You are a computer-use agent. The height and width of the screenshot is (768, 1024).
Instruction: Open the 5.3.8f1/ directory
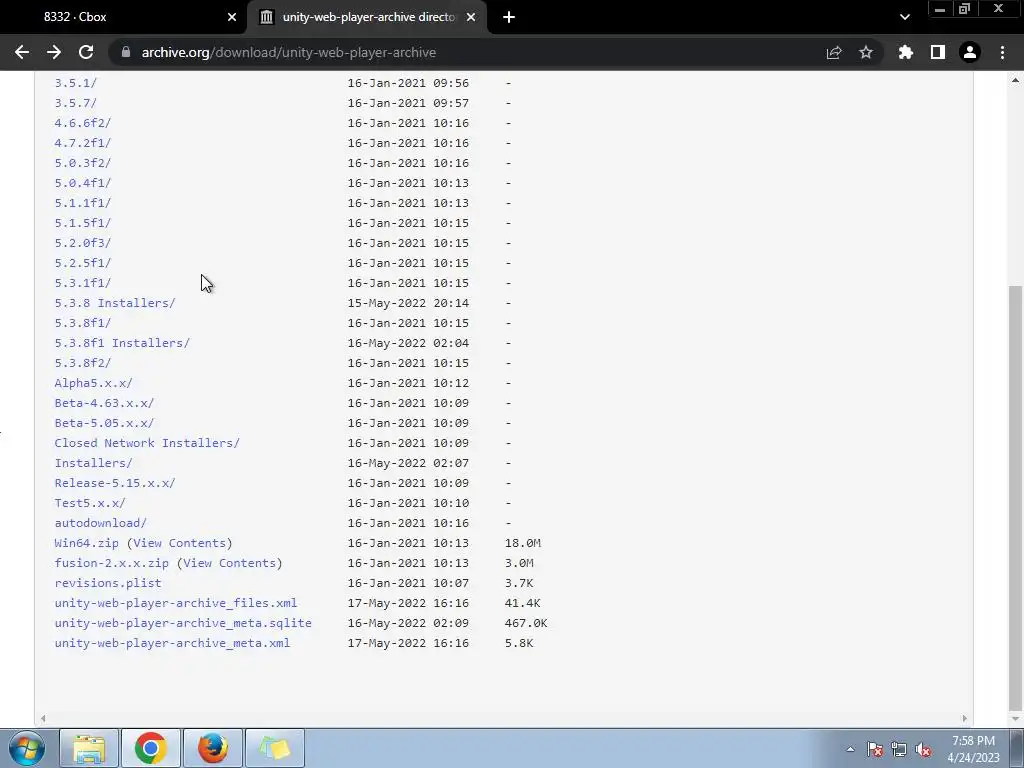click(83, 323)
